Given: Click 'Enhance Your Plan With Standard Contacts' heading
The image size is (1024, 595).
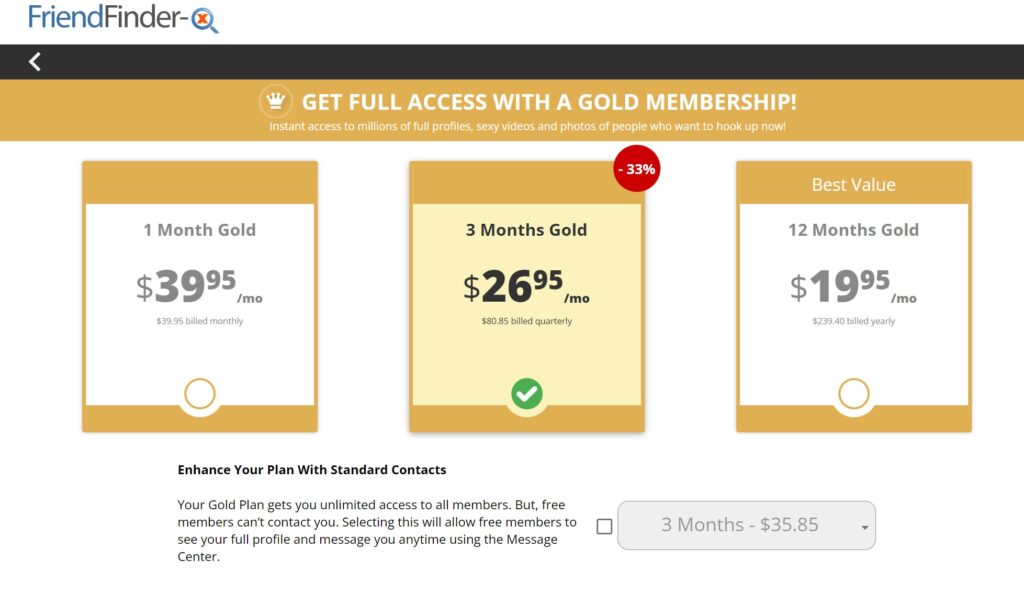Looking at the screenshot, I should point(310,469).
